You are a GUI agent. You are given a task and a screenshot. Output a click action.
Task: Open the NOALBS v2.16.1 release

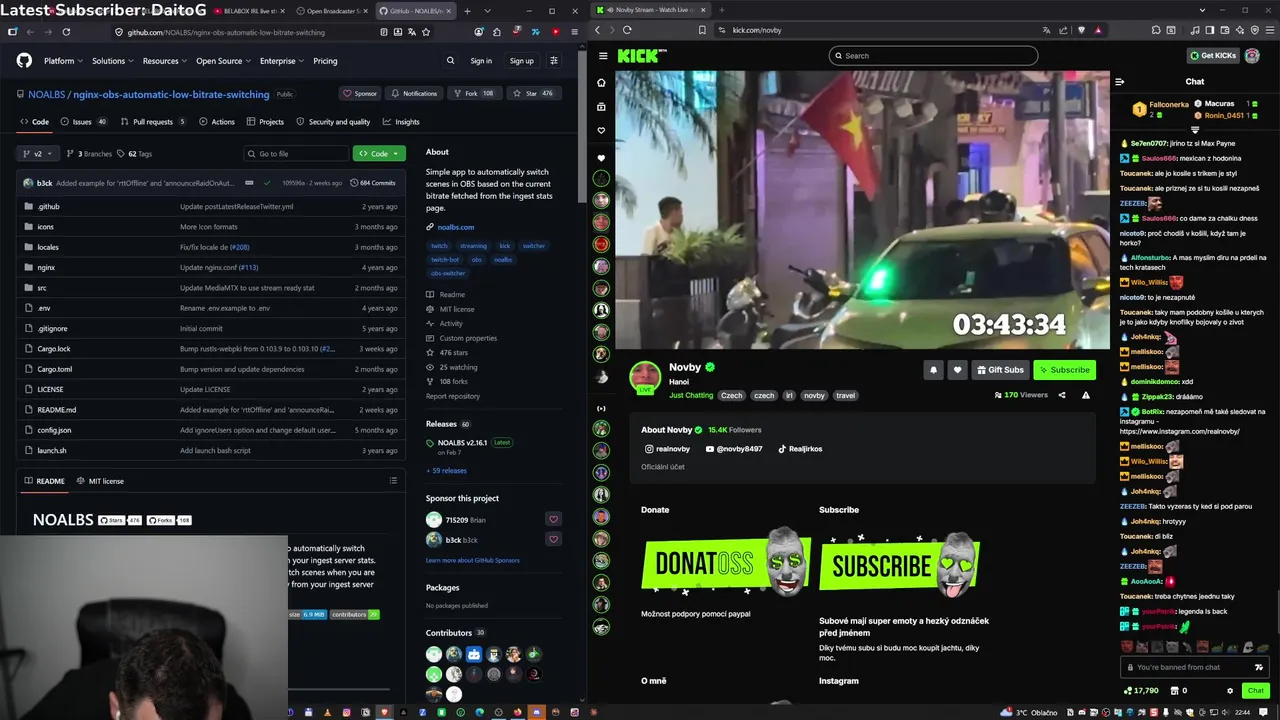[x=462, y=442]
